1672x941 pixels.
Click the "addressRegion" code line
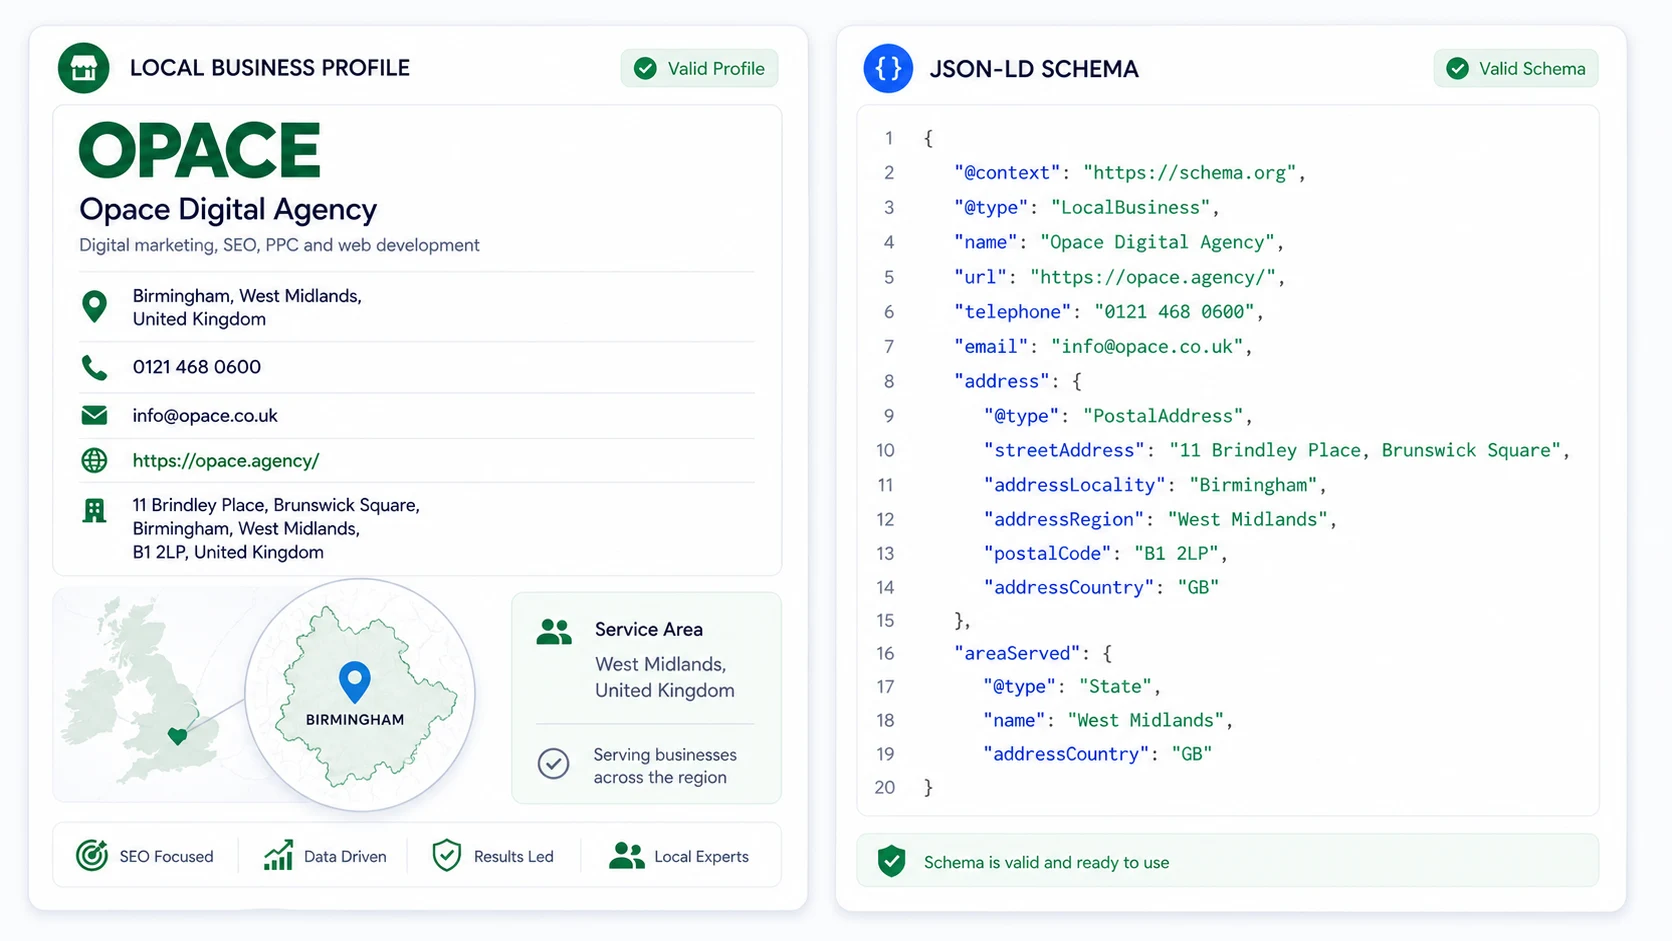point(1160,519)
